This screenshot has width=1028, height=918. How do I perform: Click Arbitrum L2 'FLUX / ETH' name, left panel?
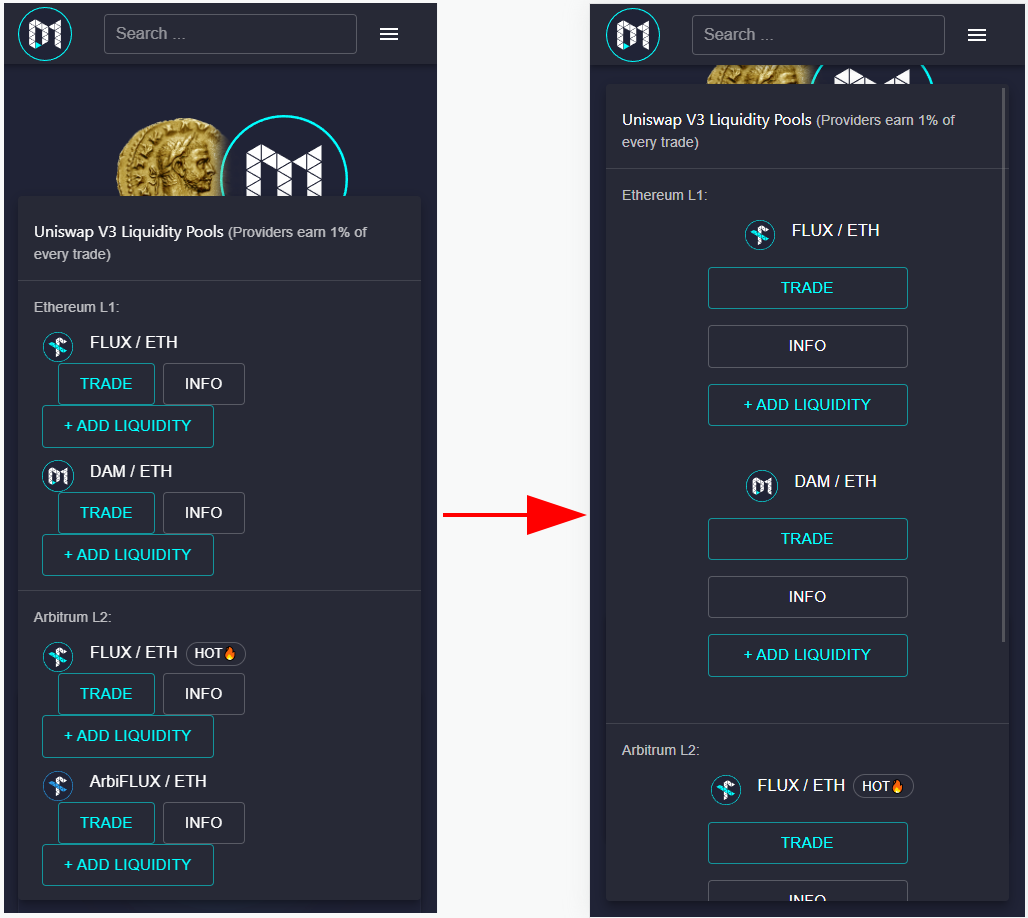point(134,652)
